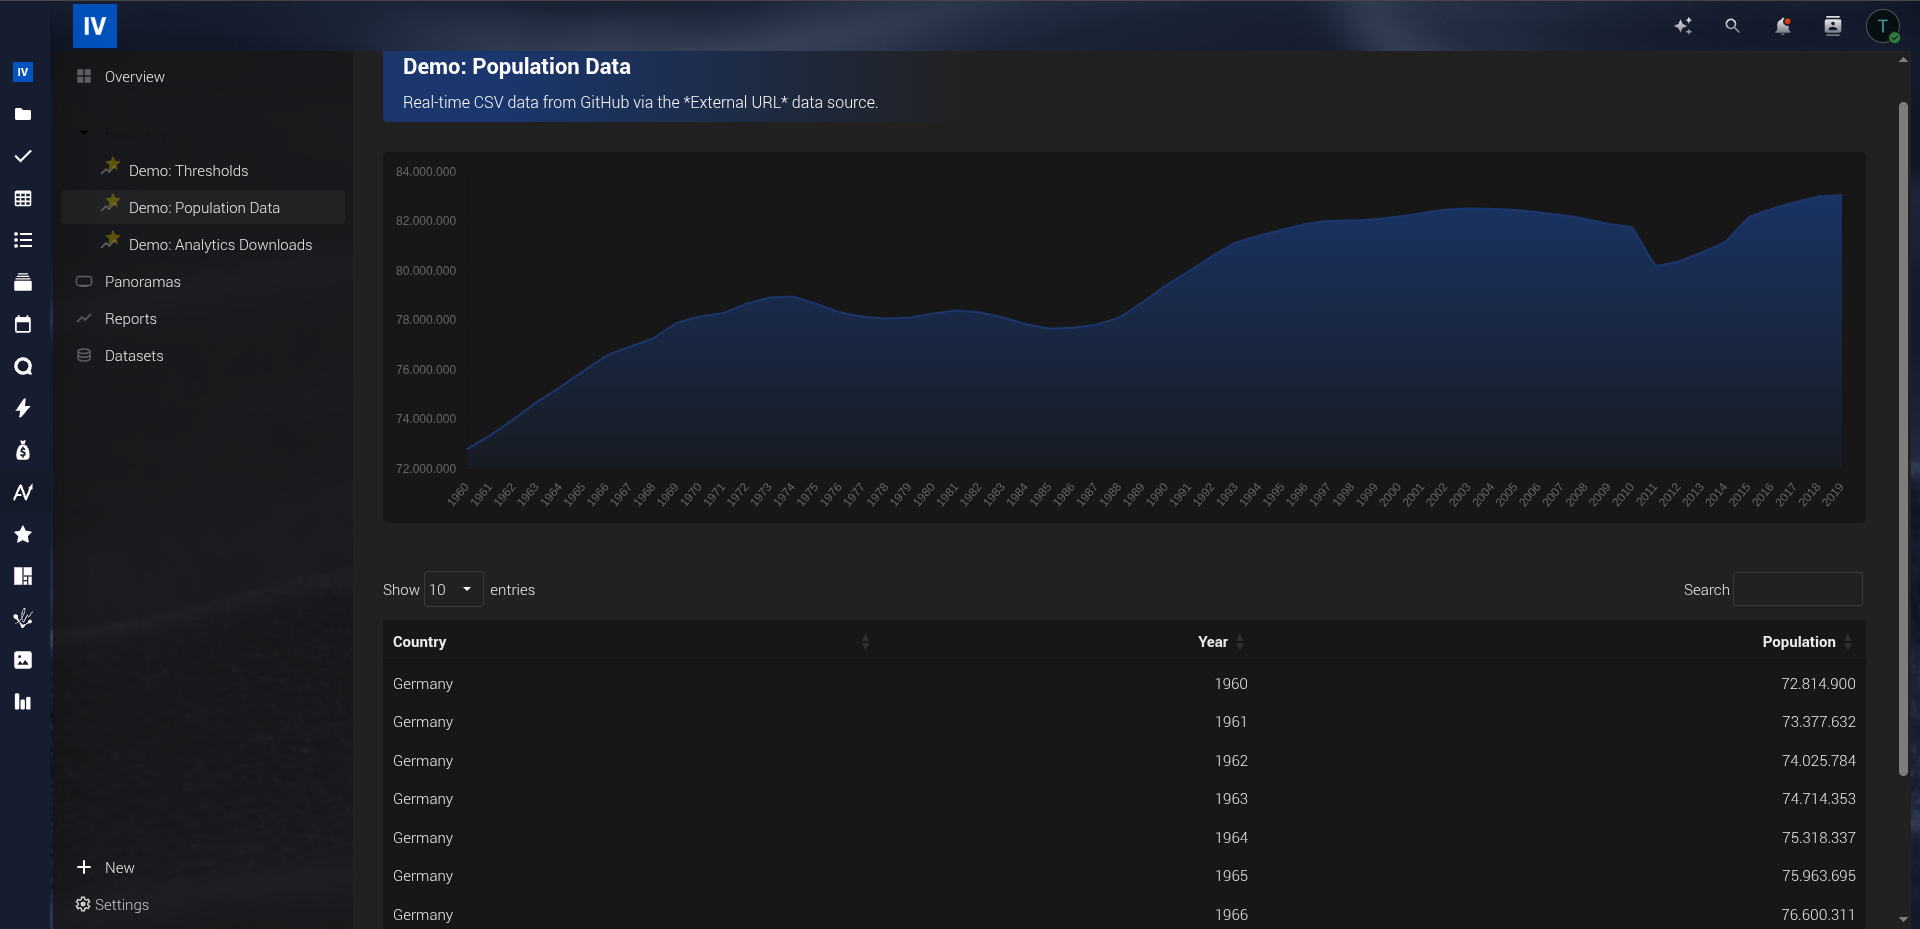Open the notifications bell
This screenshot has width=1920, height=929.
click(x=1782, y=26)
